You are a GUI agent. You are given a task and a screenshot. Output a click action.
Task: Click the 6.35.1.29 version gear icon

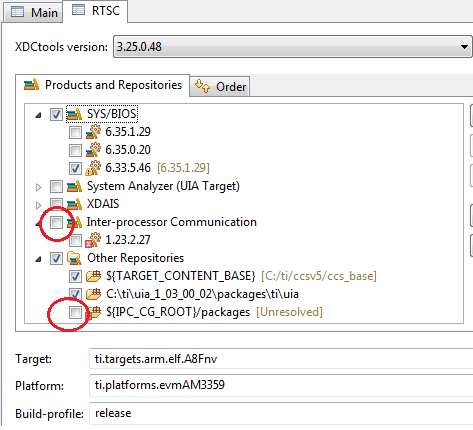click(93, 132)
